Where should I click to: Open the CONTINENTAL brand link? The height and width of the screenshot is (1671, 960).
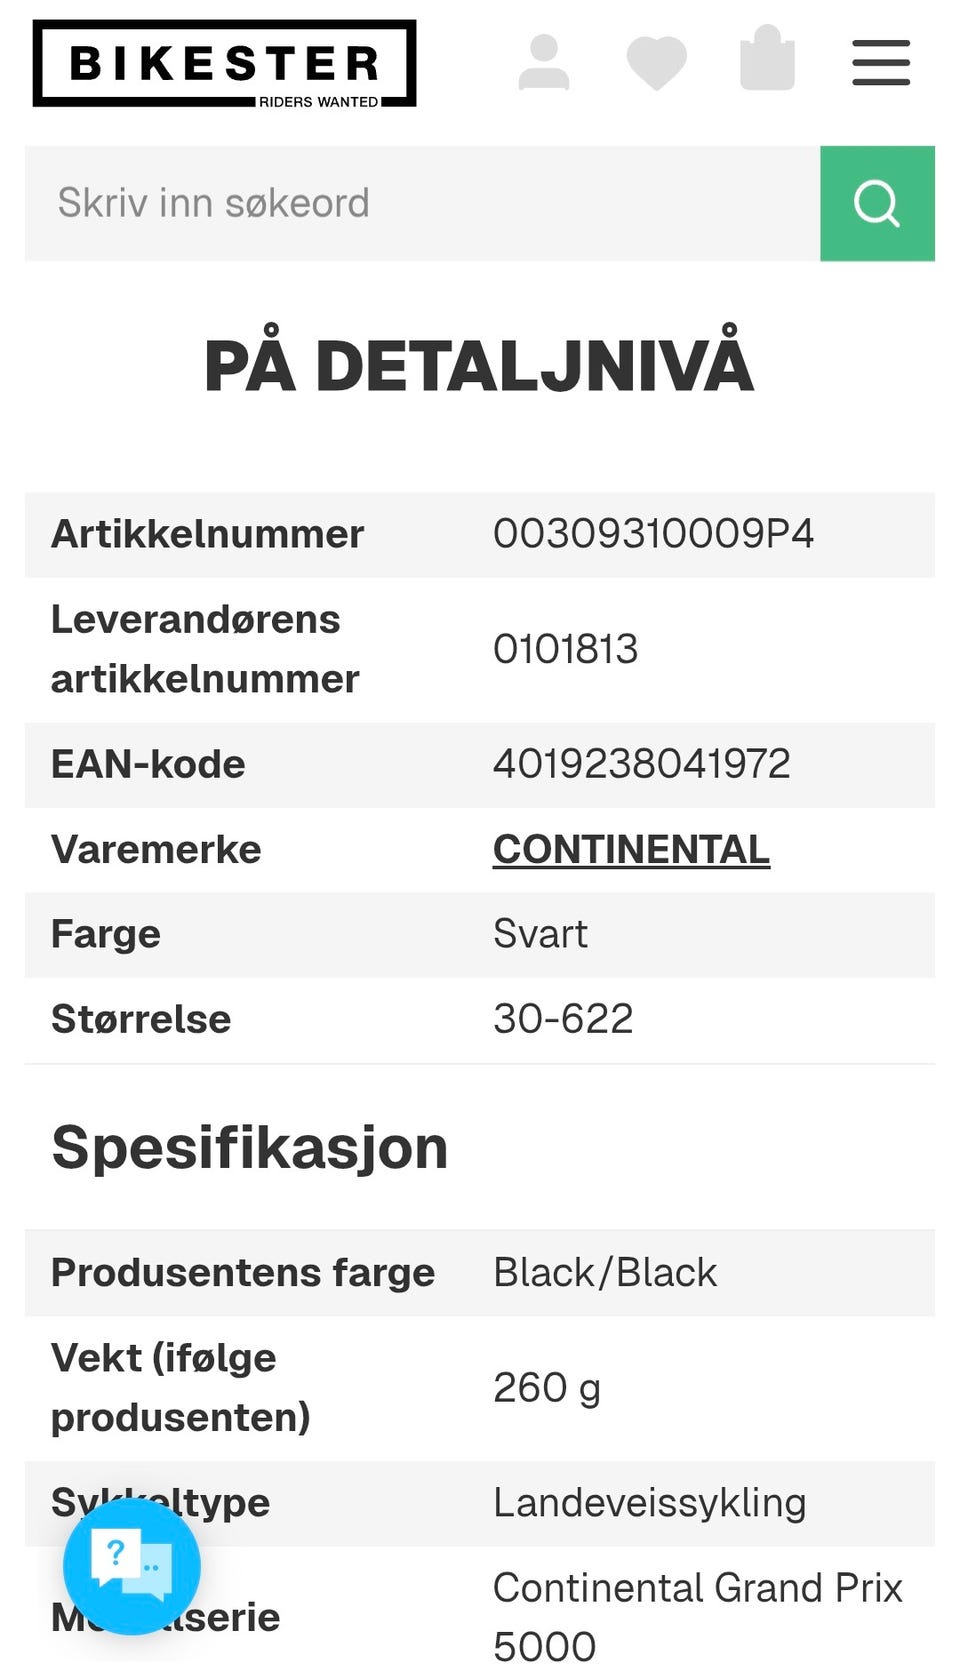pyautogui.click(x=631, y=850)
